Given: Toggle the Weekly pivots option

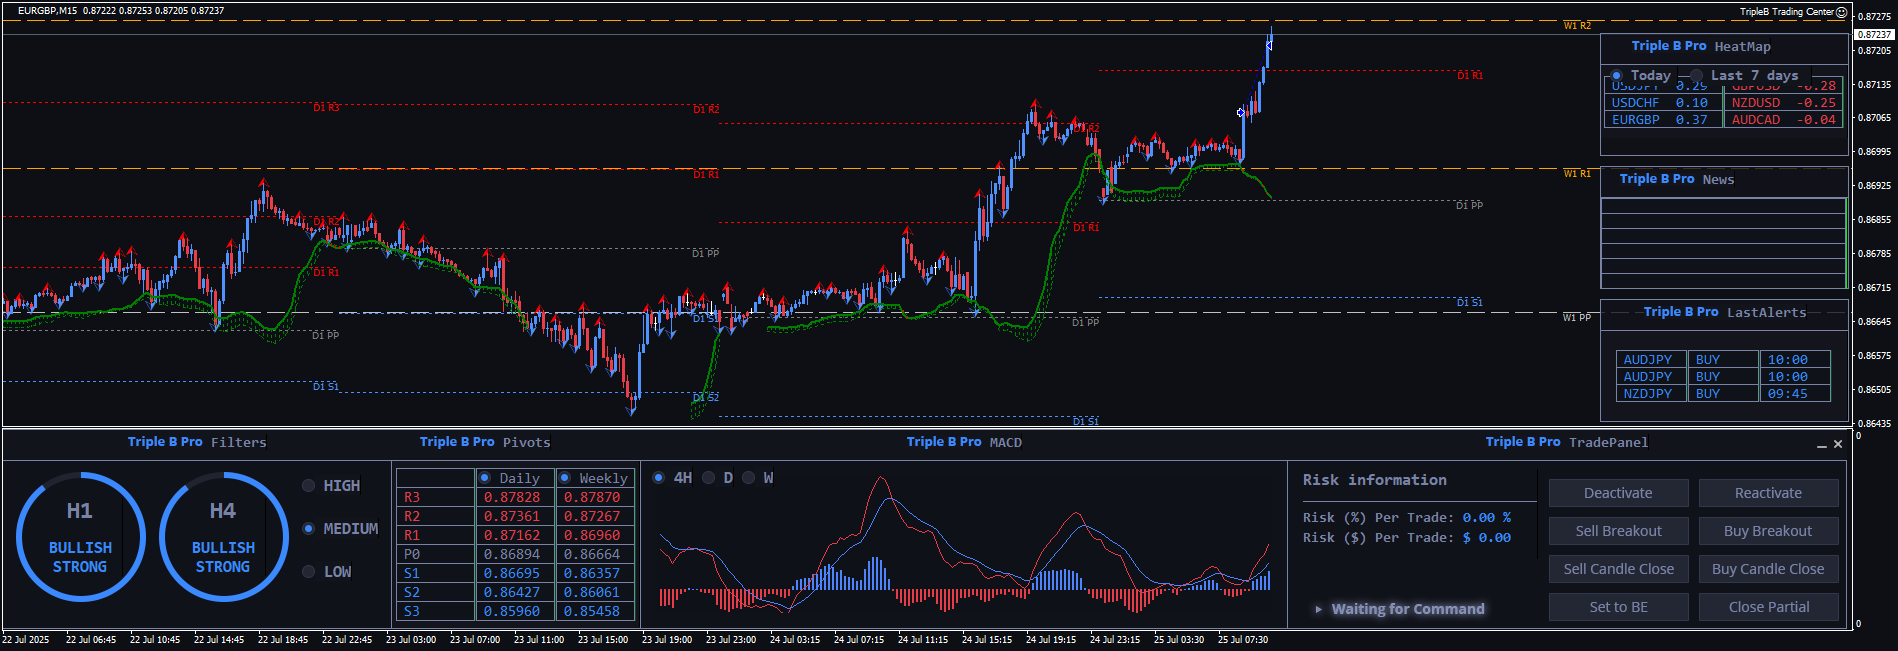Looking at the screenshot, I should [565, 478].
